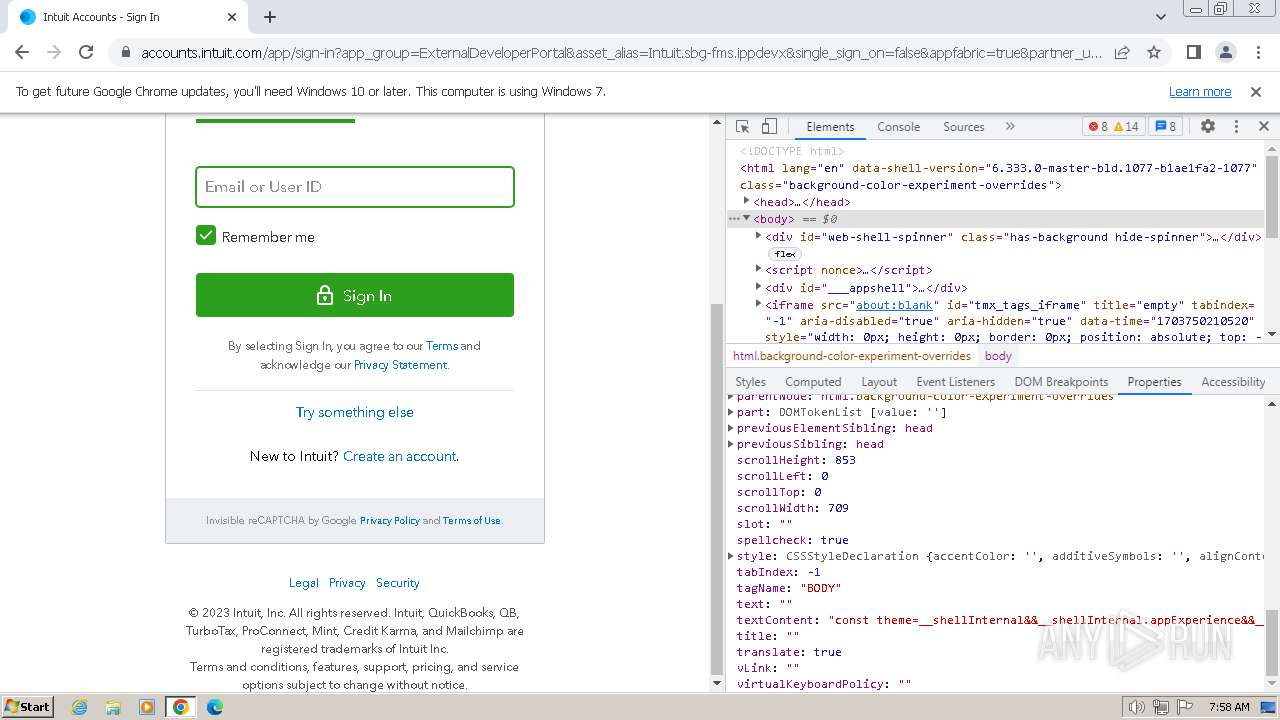The width and height of the screenshot is (1280, 720).
Task: Click Try something else
Action: [355, 412]
